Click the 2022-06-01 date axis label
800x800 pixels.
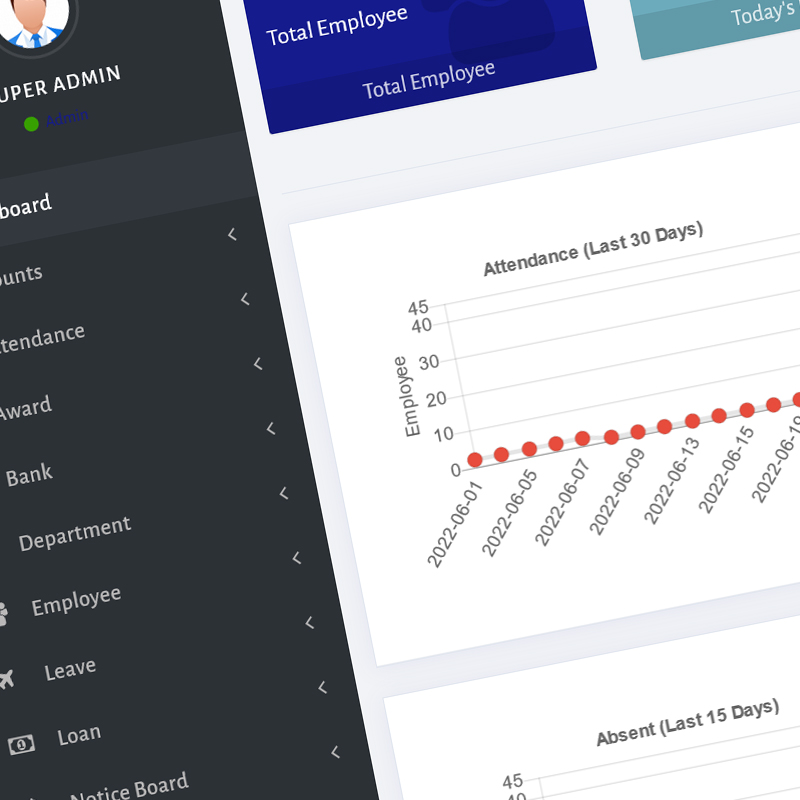454,524
